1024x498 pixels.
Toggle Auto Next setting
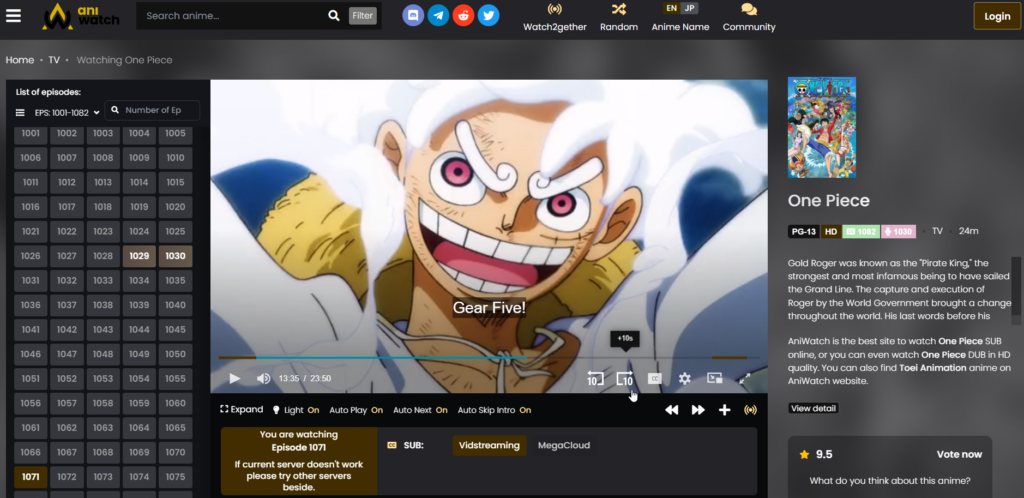pyautogui.click(x=420, y=410)
